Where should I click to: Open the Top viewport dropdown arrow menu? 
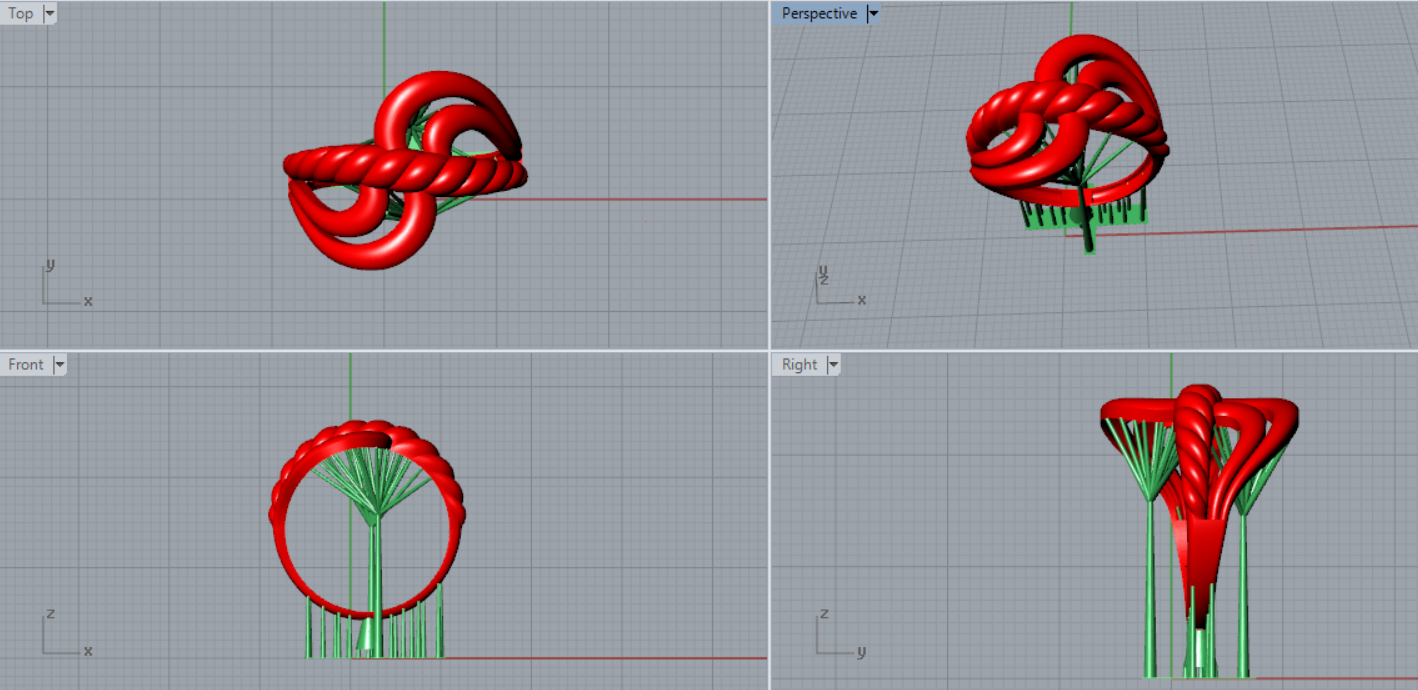(50, 14)
